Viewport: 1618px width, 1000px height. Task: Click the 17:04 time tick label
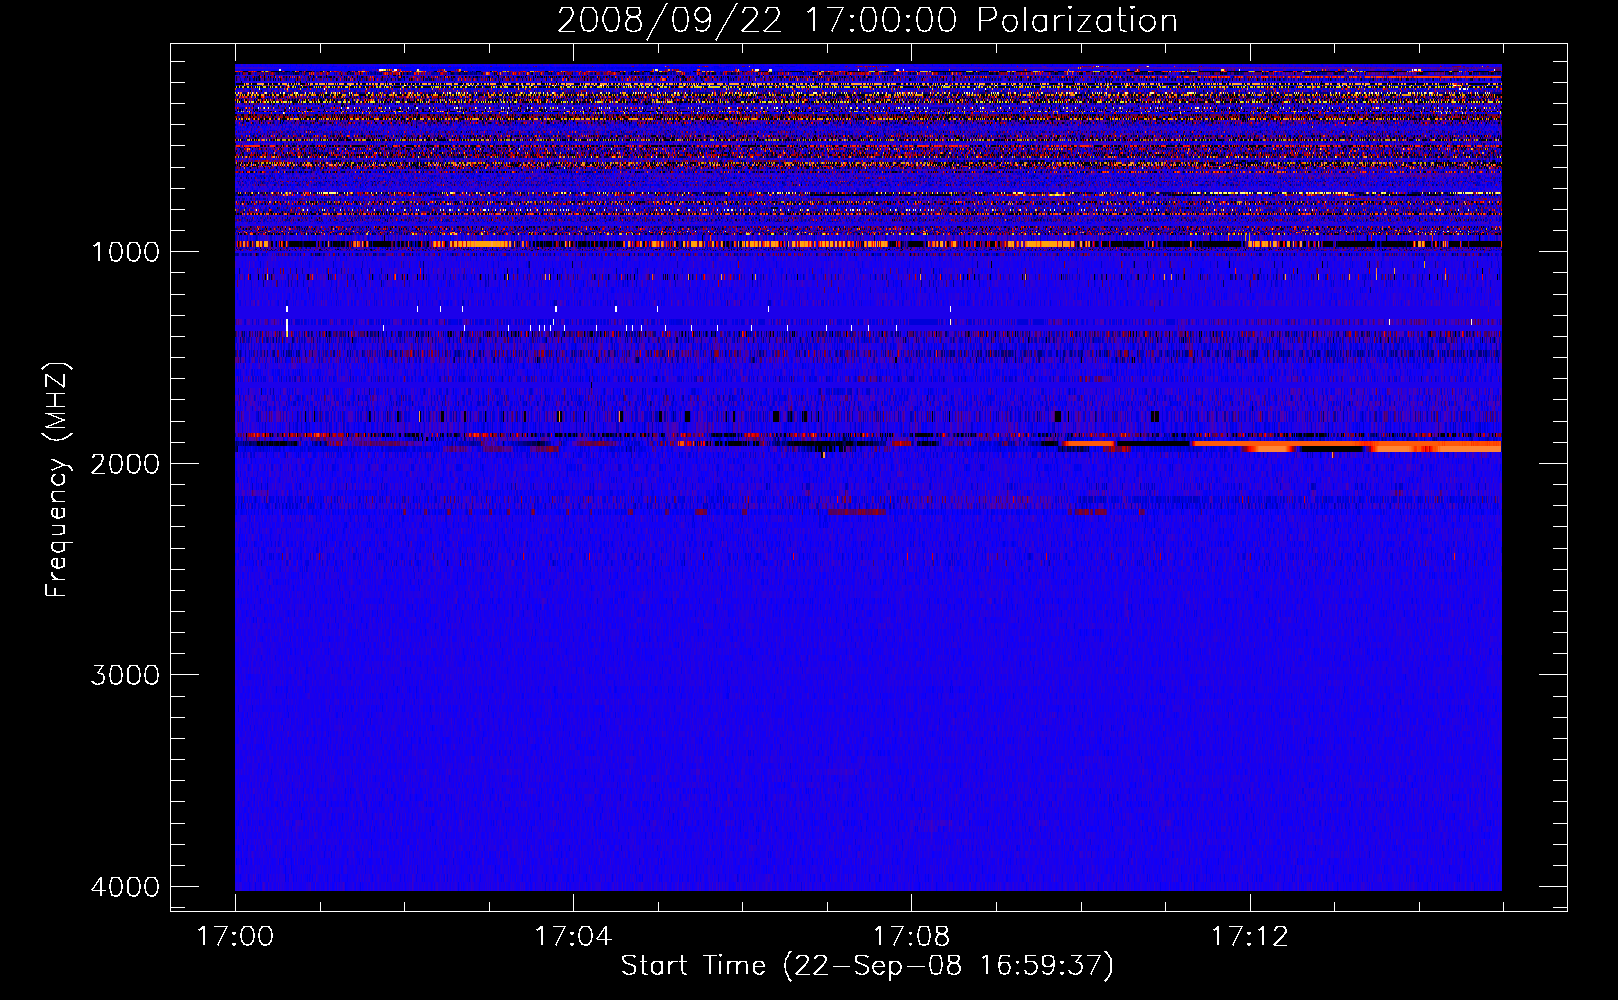[573, 936]
